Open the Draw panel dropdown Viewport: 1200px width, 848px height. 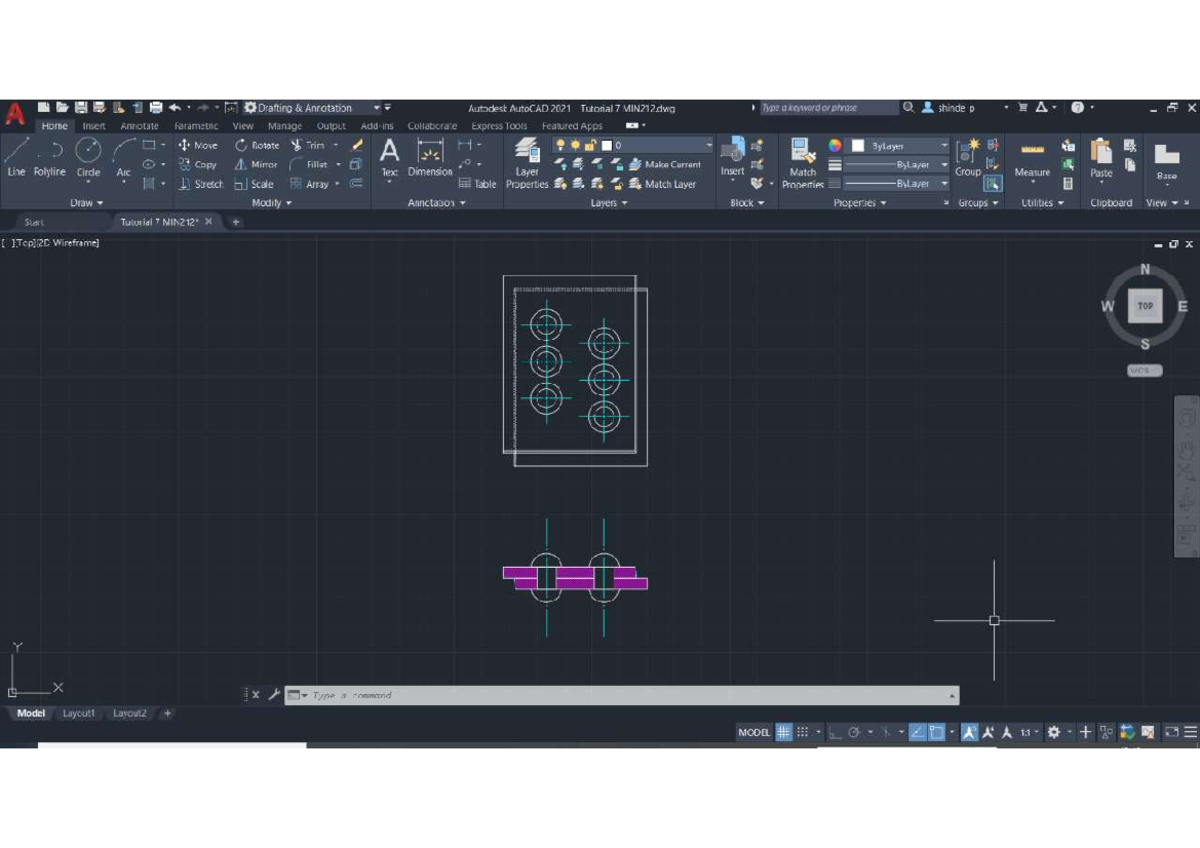pyautogui.click(x=85, y=202)
